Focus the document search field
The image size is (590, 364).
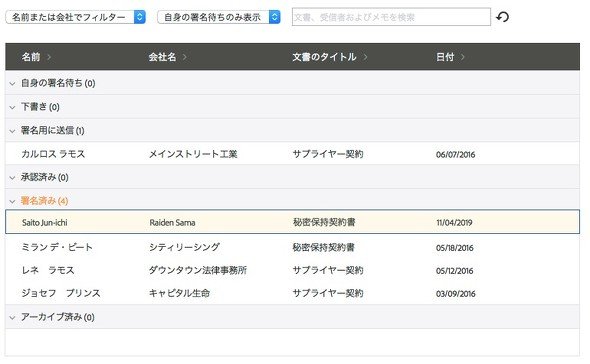[391, 17]
